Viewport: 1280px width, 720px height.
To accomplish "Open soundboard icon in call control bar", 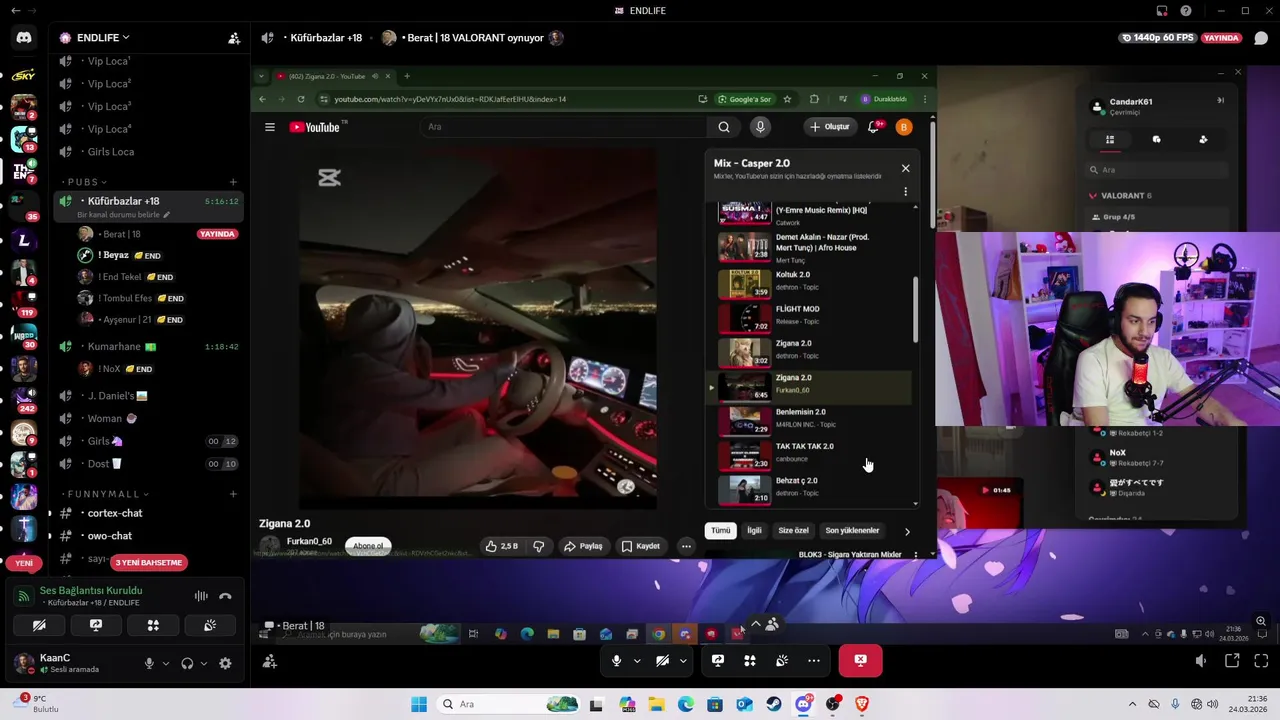I will [782, 660].
